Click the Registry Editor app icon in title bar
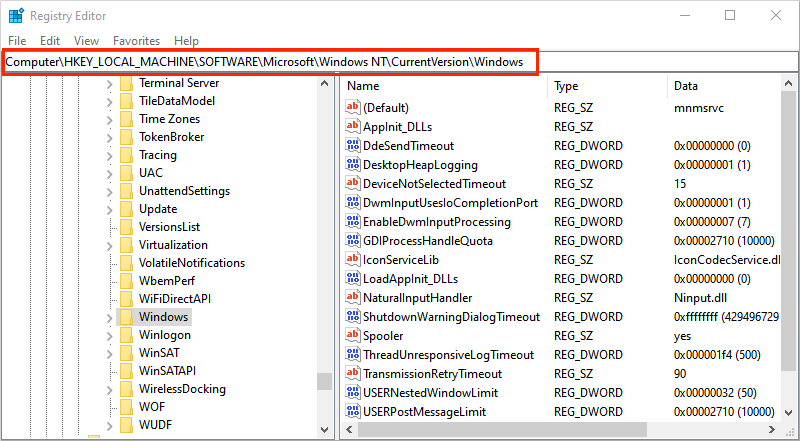The height and width of the screenshot is (441, 800). (16, 16)
